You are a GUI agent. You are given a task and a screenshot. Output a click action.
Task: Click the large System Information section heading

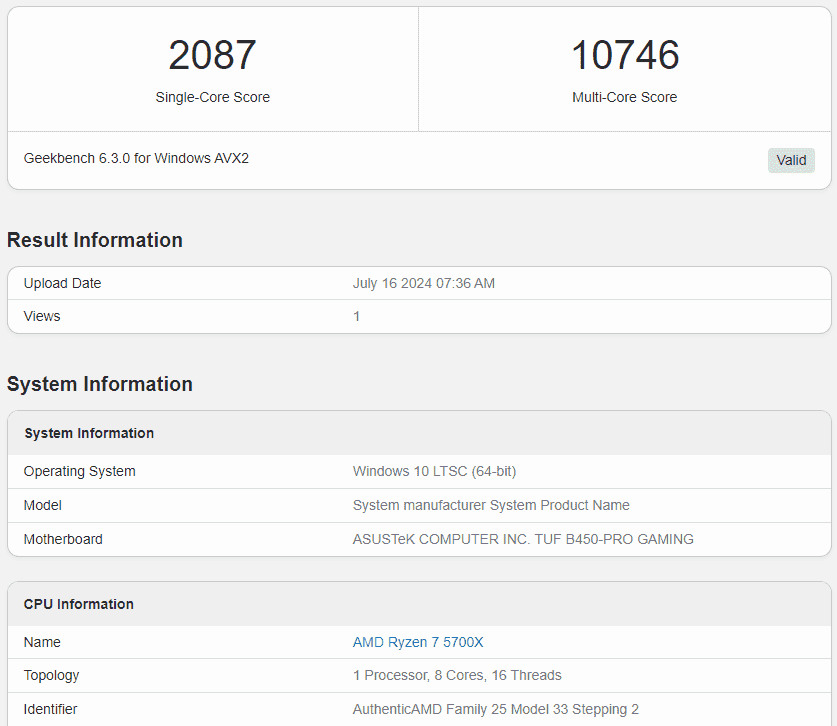(x=100, y=384)
